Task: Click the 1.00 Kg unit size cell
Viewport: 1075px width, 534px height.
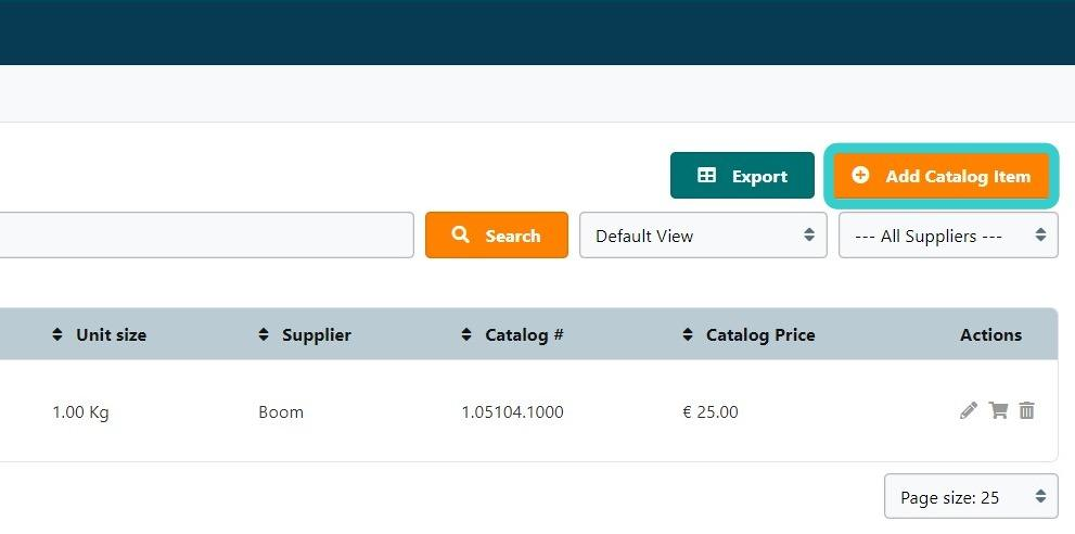Action: coord(80,412)
